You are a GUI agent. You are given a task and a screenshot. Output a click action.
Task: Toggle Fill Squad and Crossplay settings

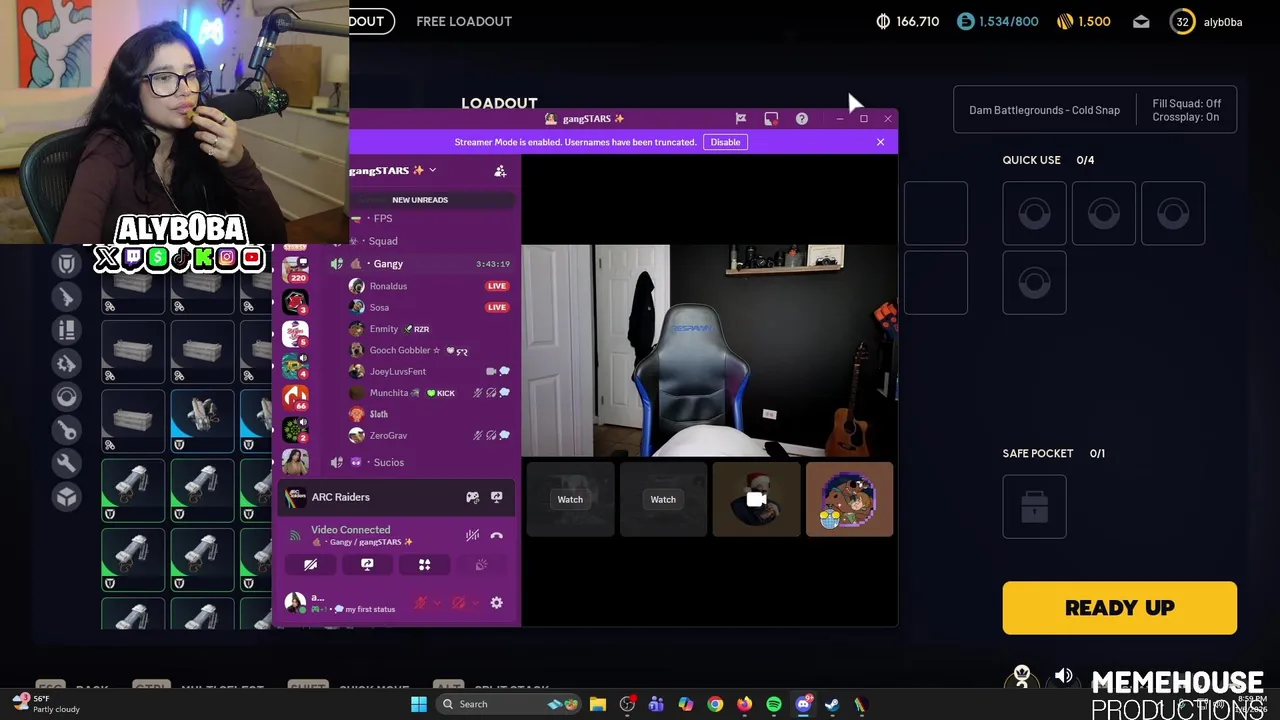1186,110
